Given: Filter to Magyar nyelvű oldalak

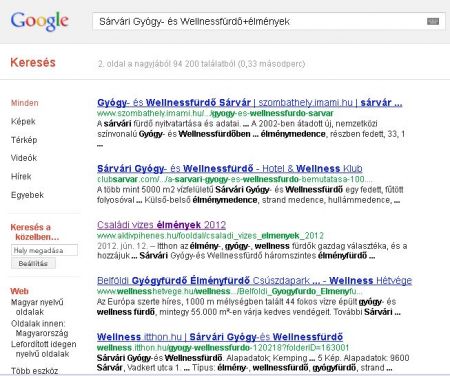Looking at the screenshot, I should tap(37, 307).
